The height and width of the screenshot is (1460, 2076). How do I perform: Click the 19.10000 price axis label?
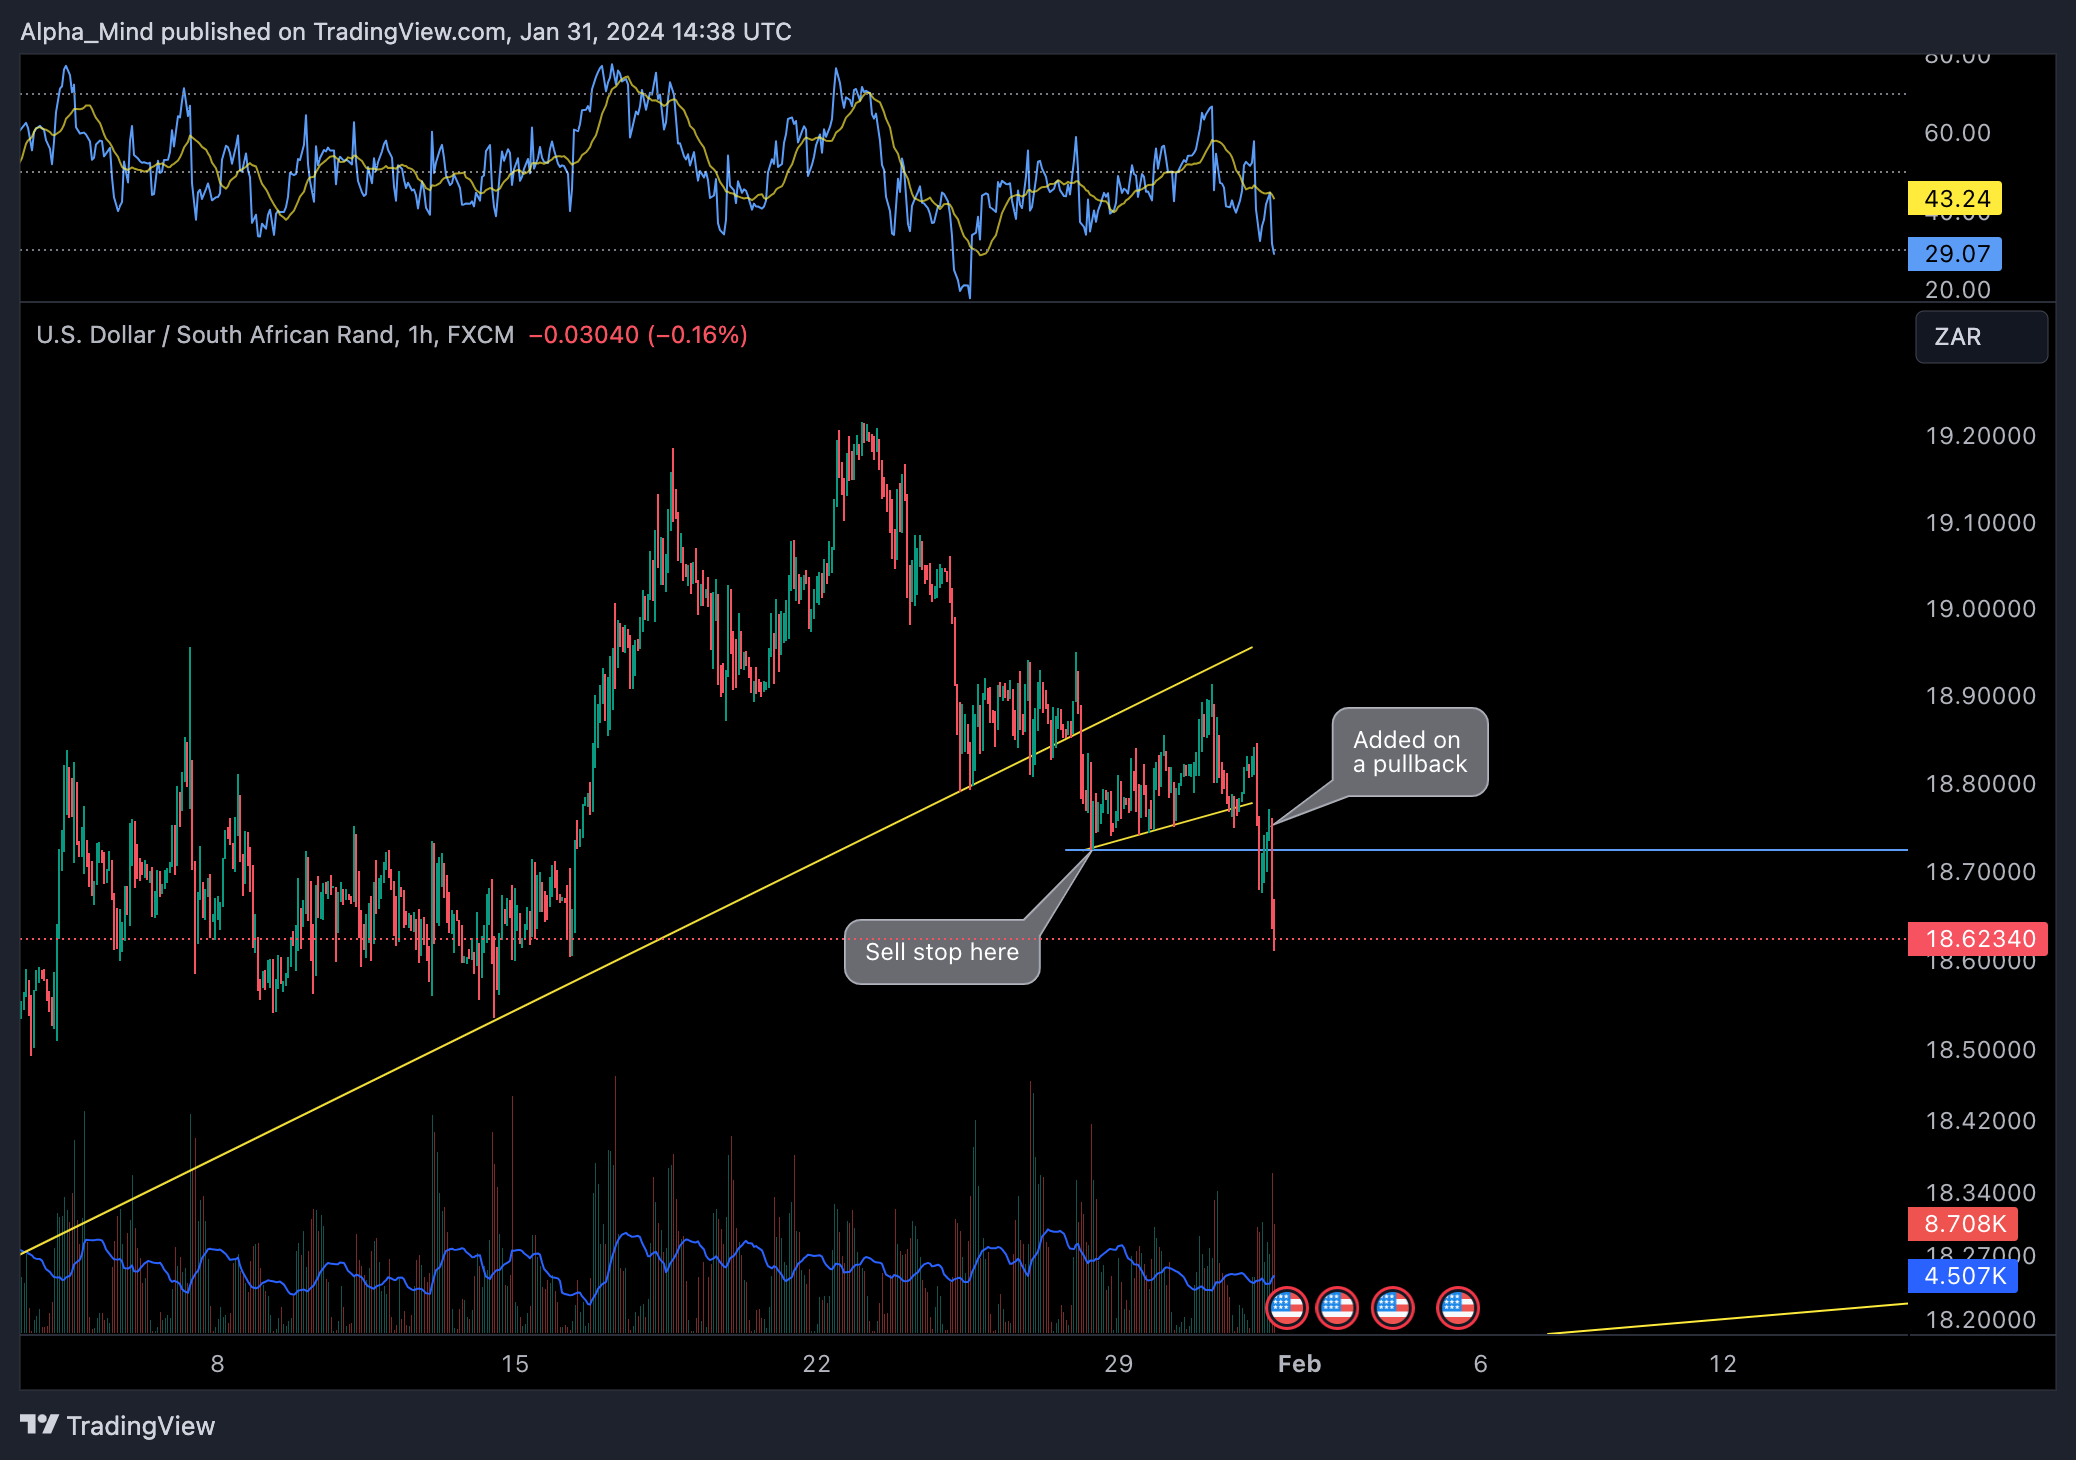pyautogui.click(x=1980, y=523)
